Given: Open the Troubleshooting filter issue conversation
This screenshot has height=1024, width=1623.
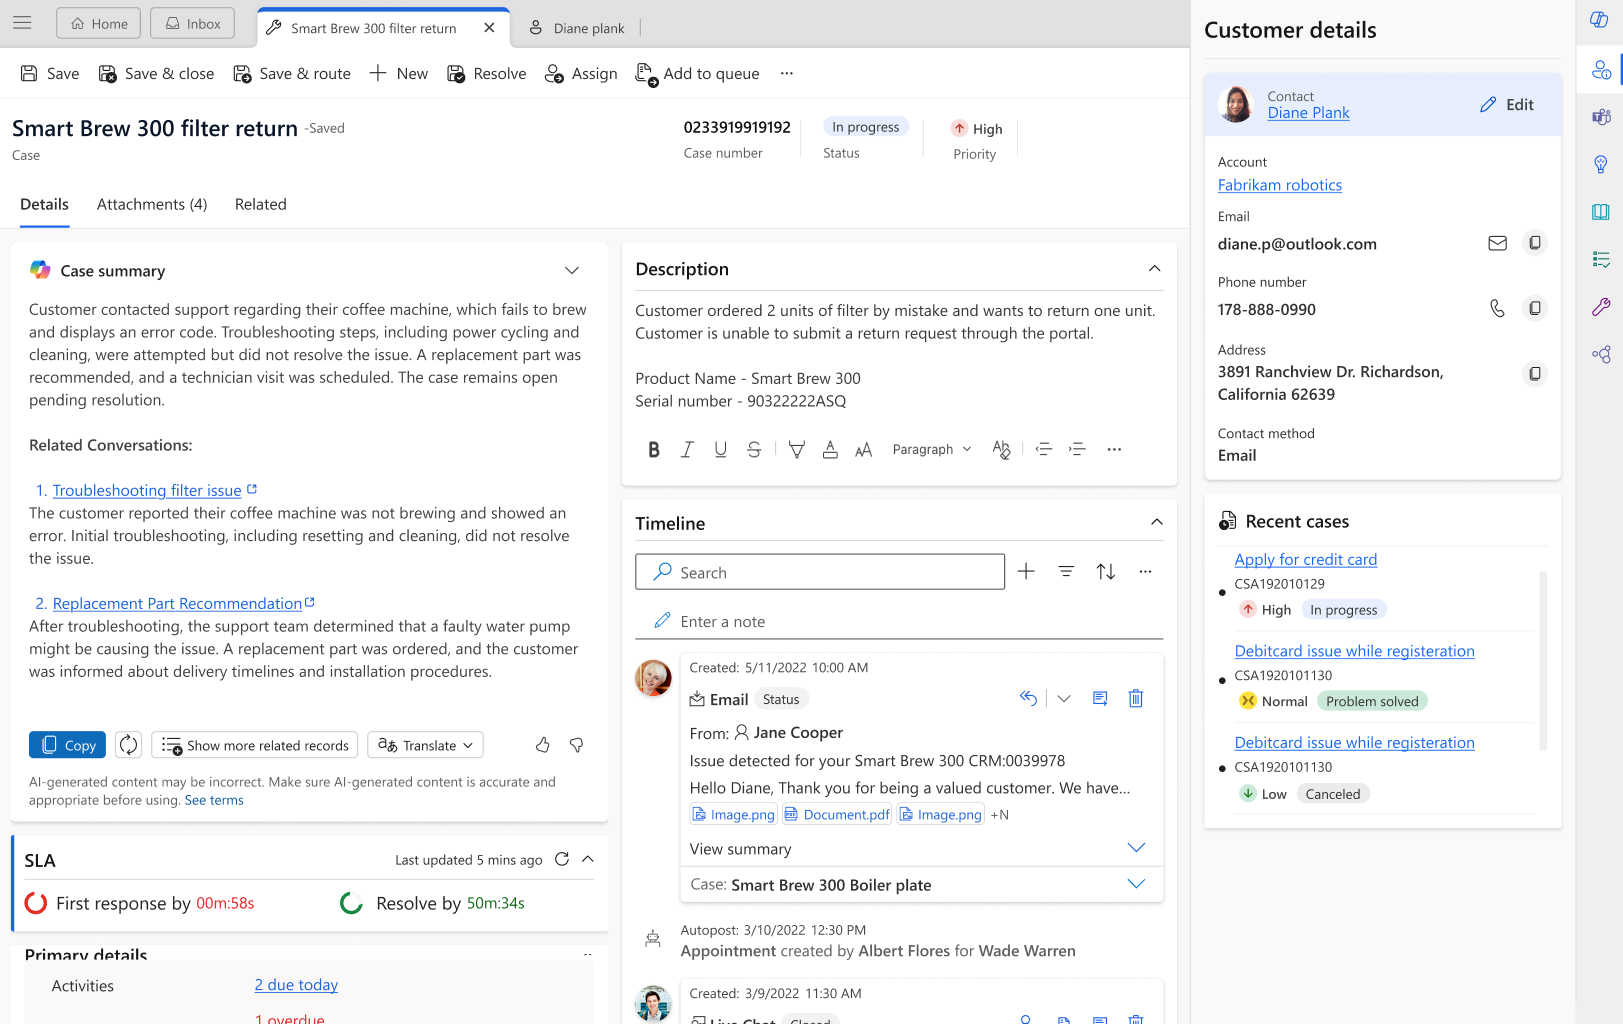Looking at the screenshot, I should tap(147, 491).
